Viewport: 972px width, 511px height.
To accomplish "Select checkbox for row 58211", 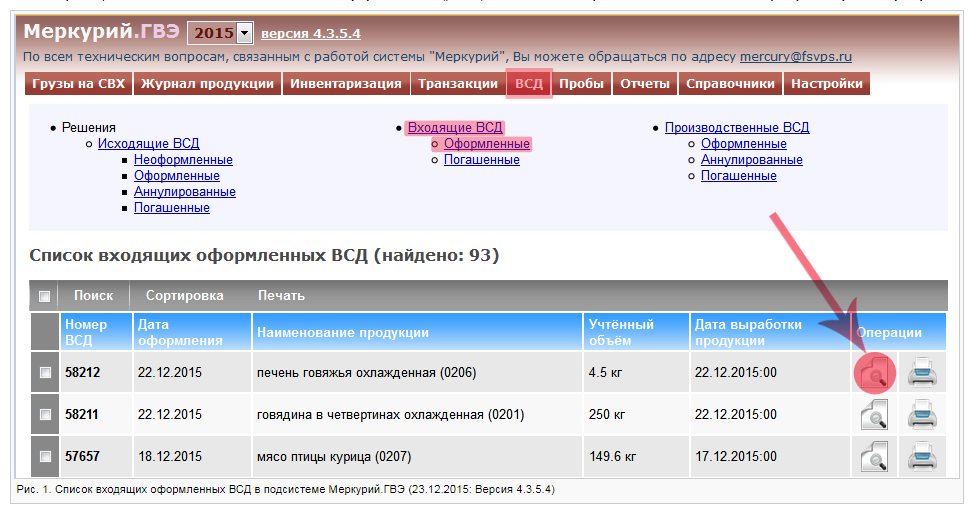I will click(x=45, y=415).
